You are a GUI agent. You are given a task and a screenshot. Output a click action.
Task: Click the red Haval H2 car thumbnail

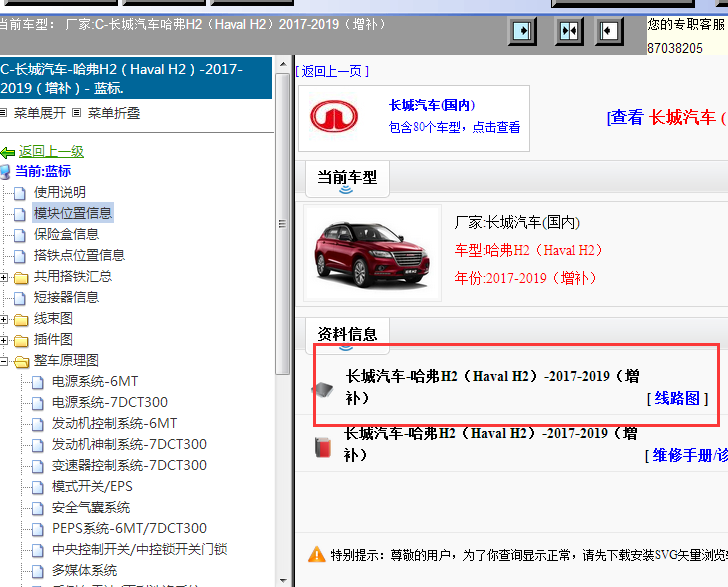[x=372, y=254]
